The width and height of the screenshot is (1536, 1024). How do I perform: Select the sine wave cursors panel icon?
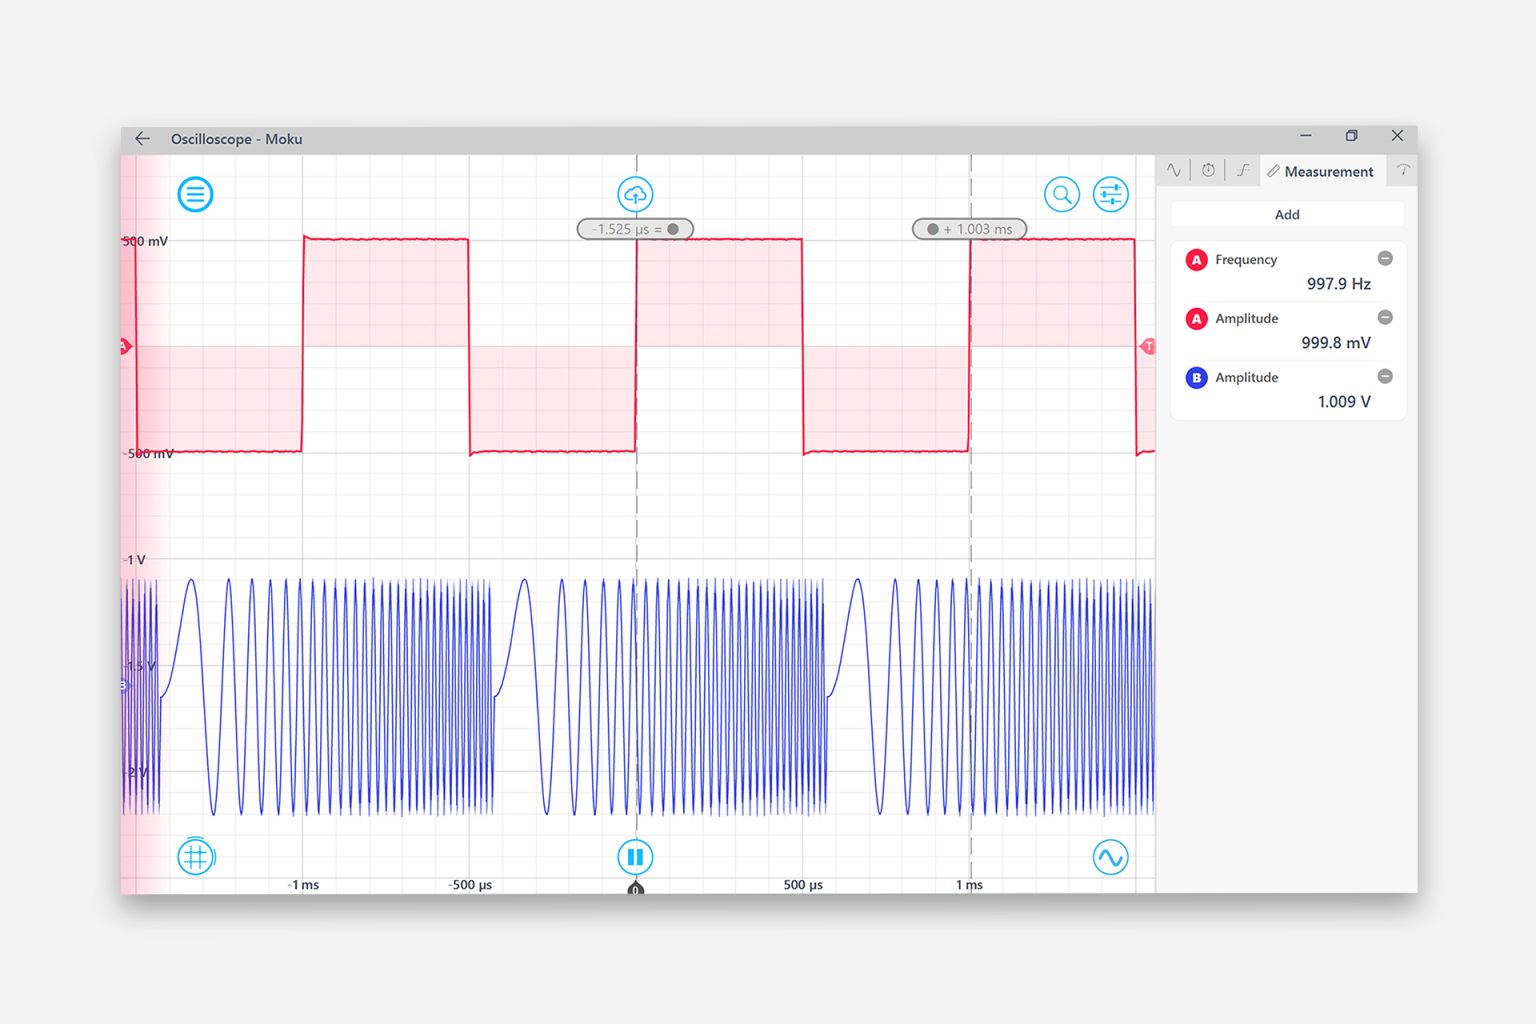coord(1173,170)
